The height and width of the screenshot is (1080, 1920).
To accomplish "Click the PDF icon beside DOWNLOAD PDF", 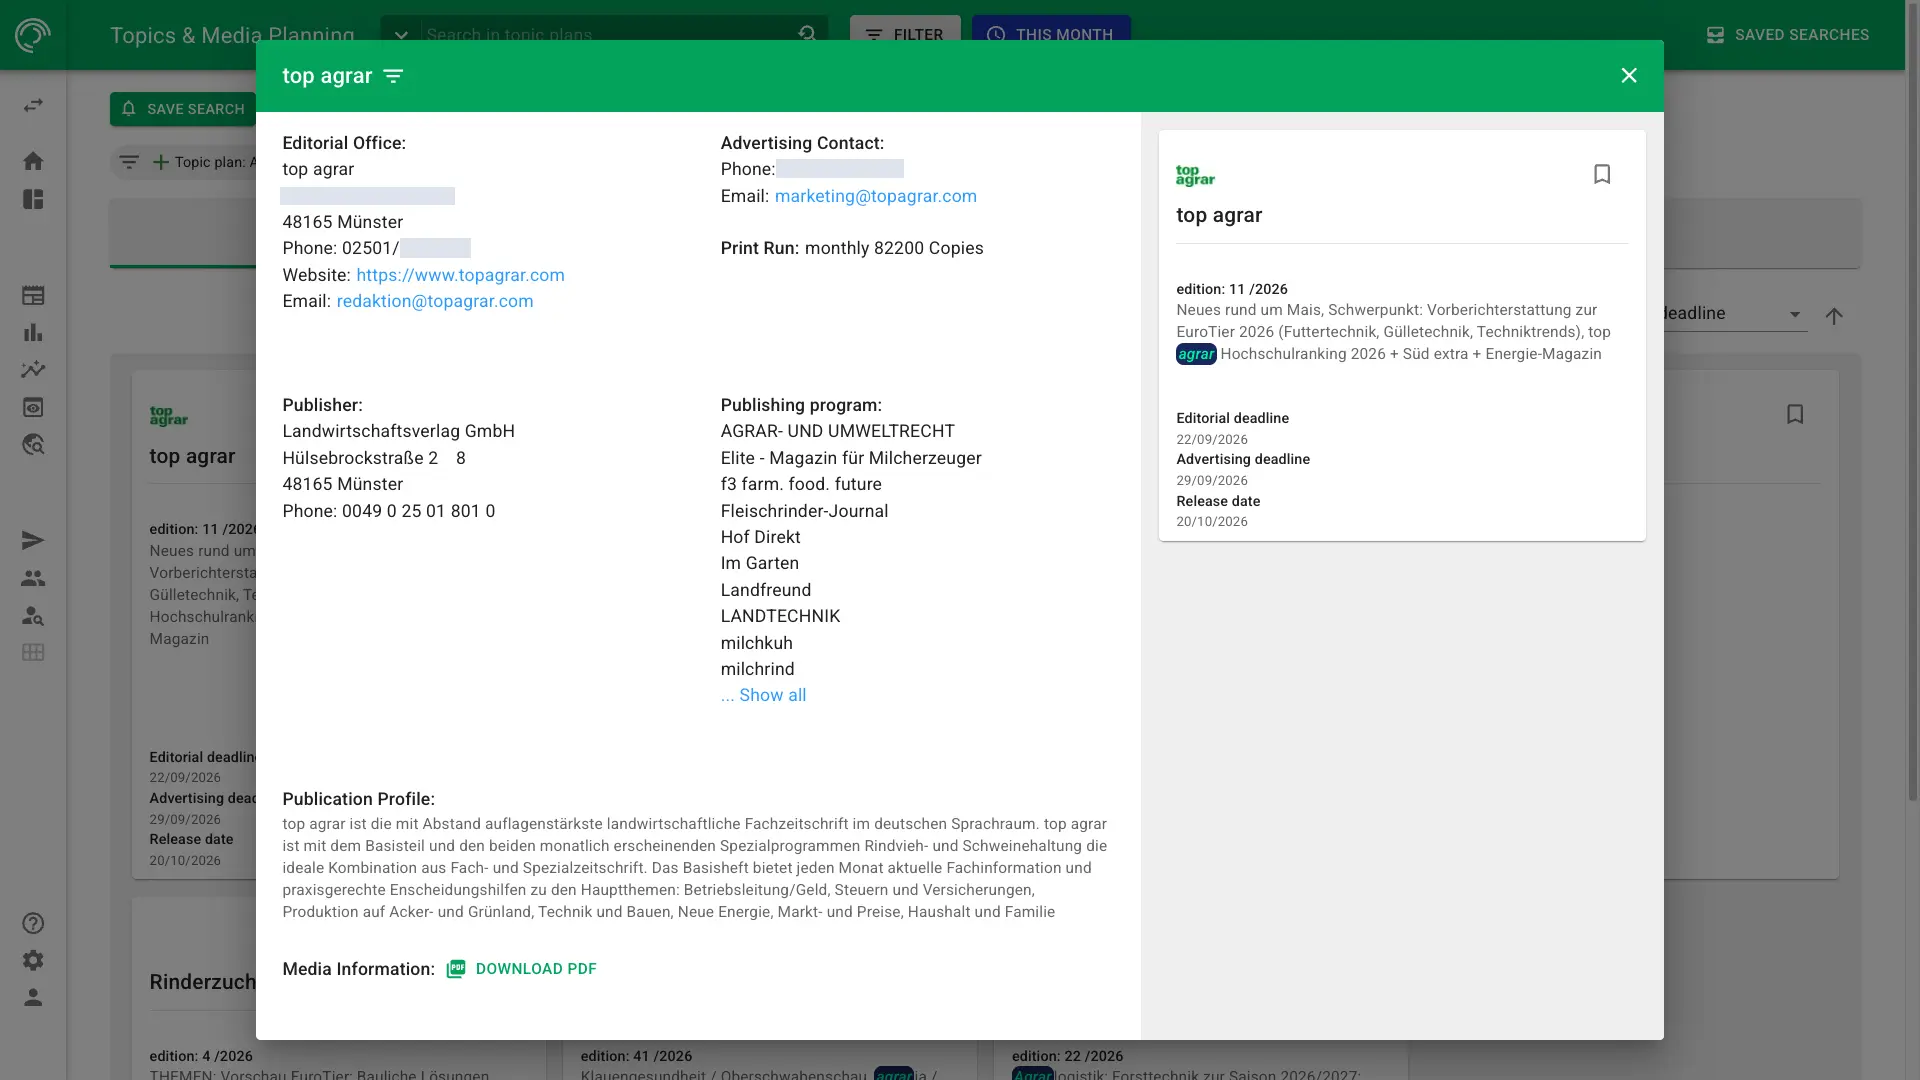I will click(x=456, y=969).
